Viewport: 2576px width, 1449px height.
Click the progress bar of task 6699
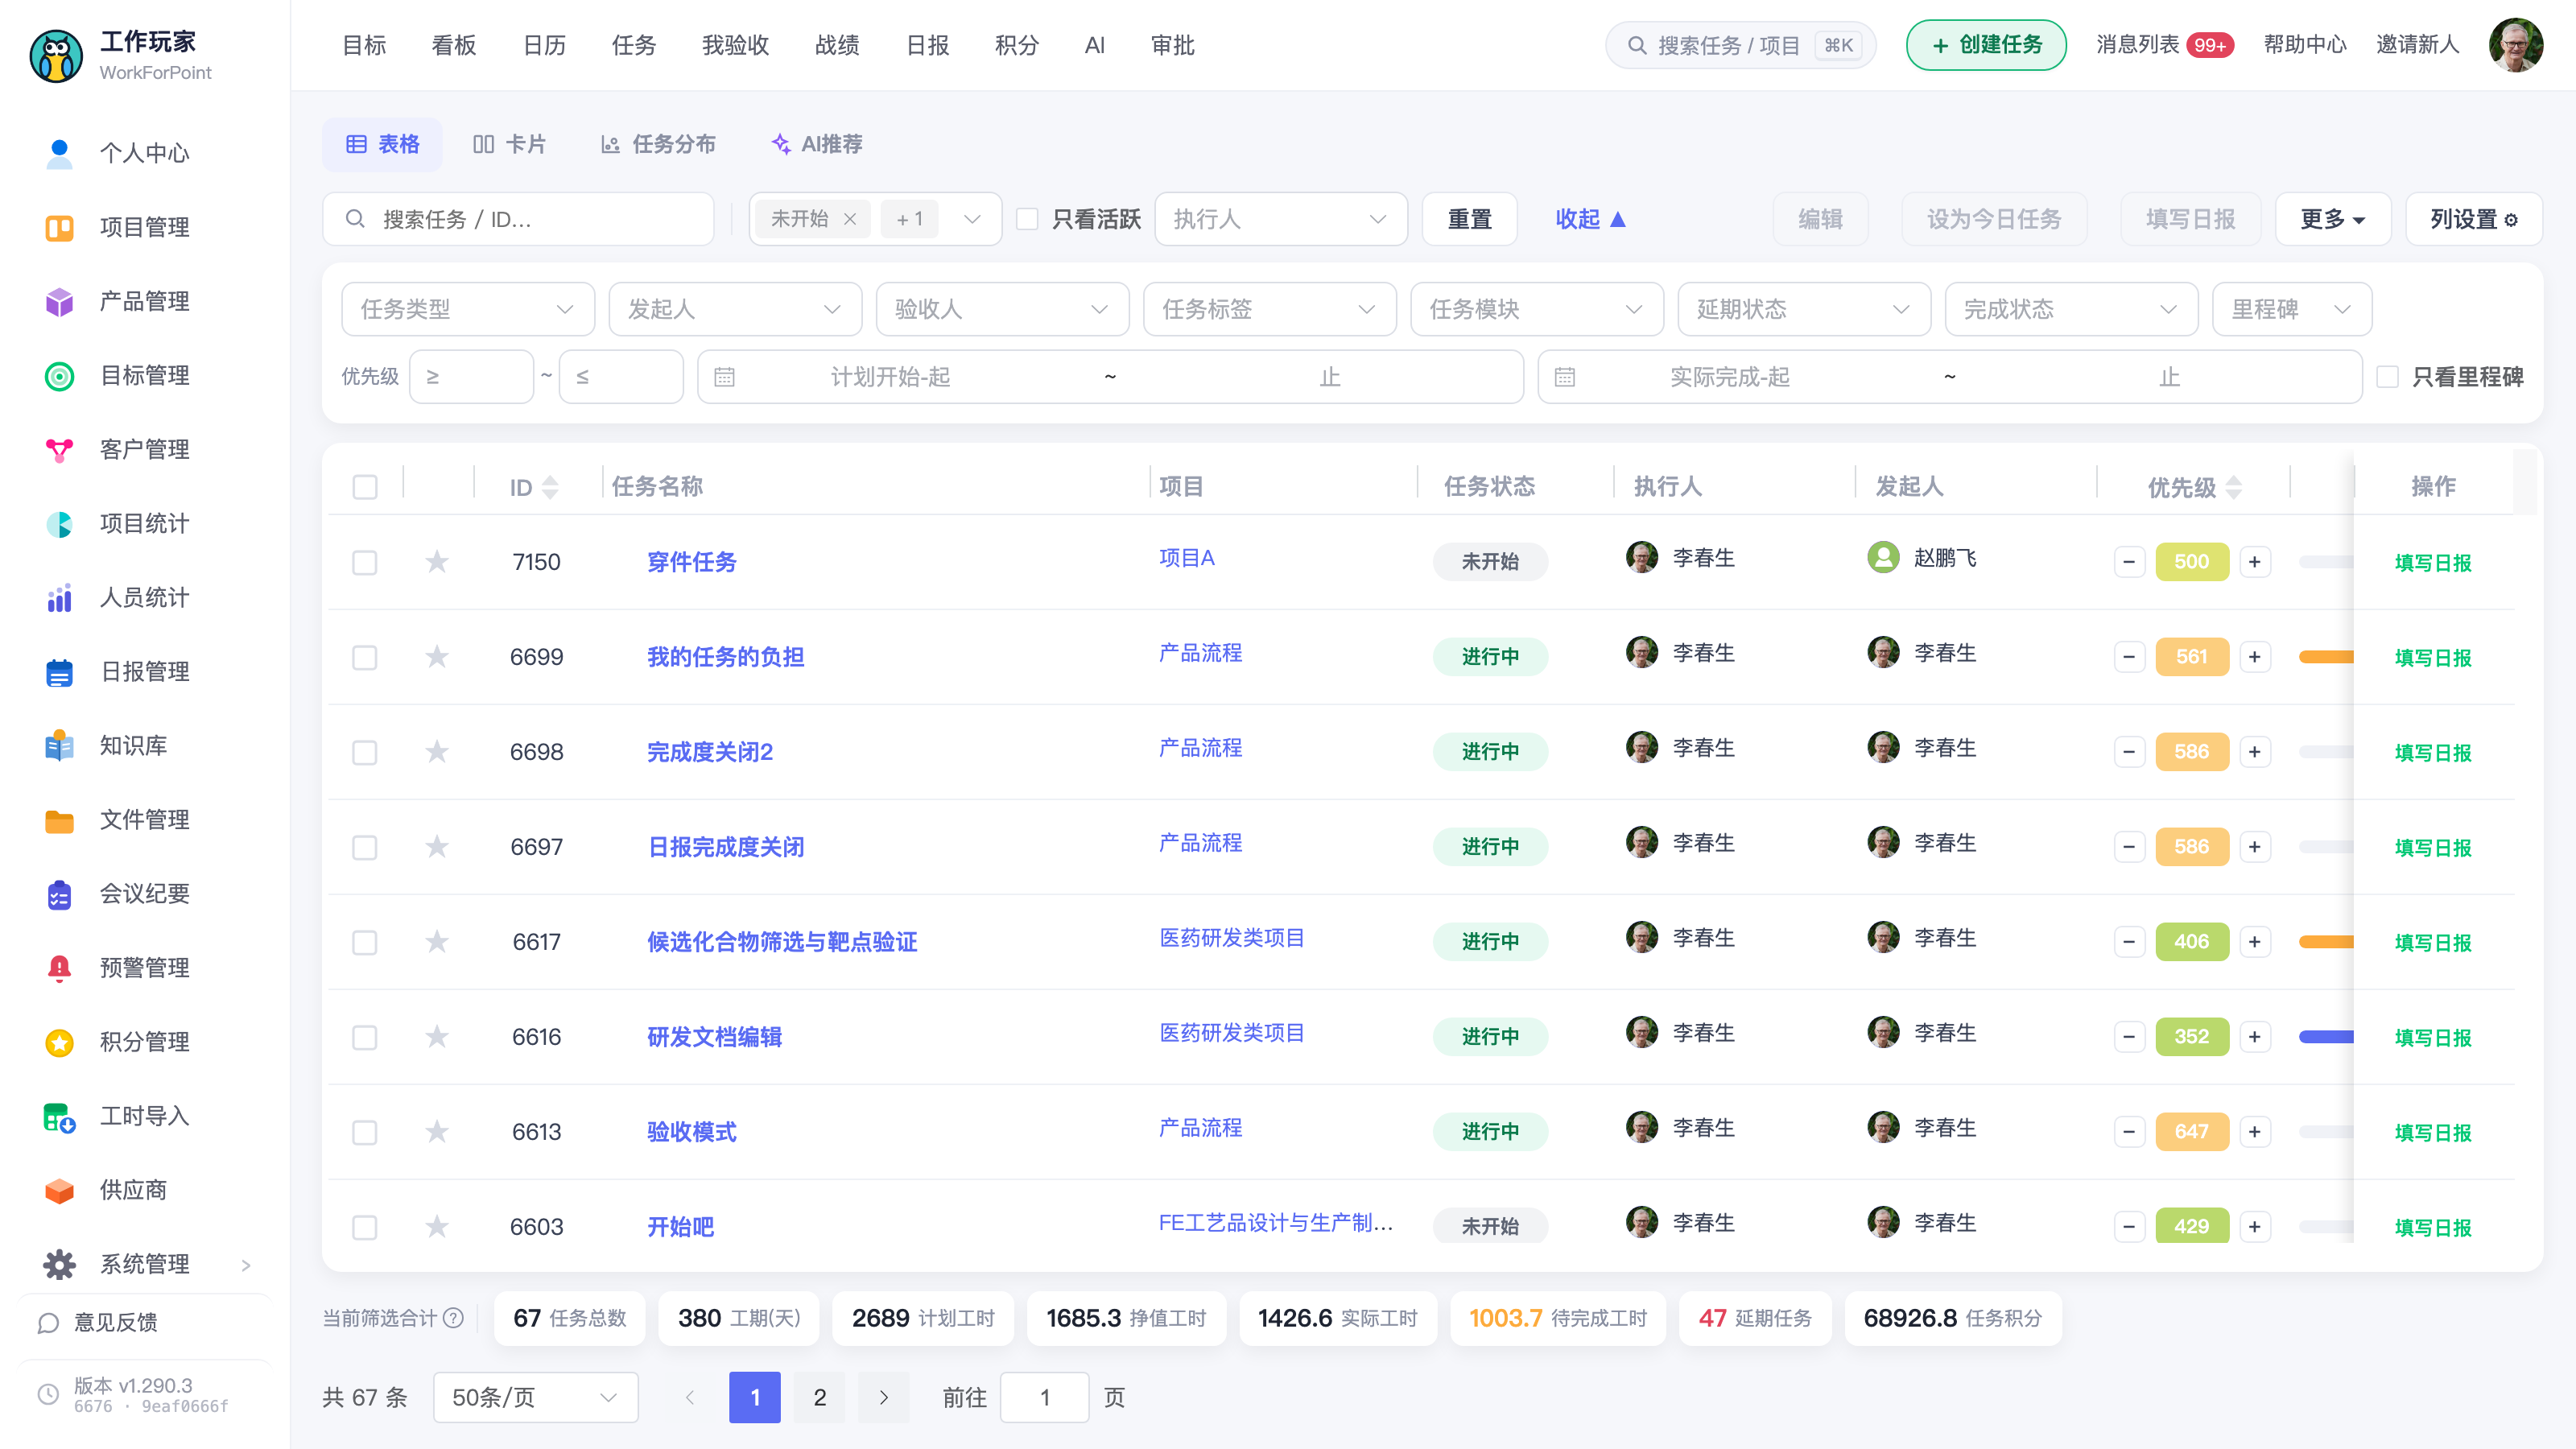coord(2326,657)
